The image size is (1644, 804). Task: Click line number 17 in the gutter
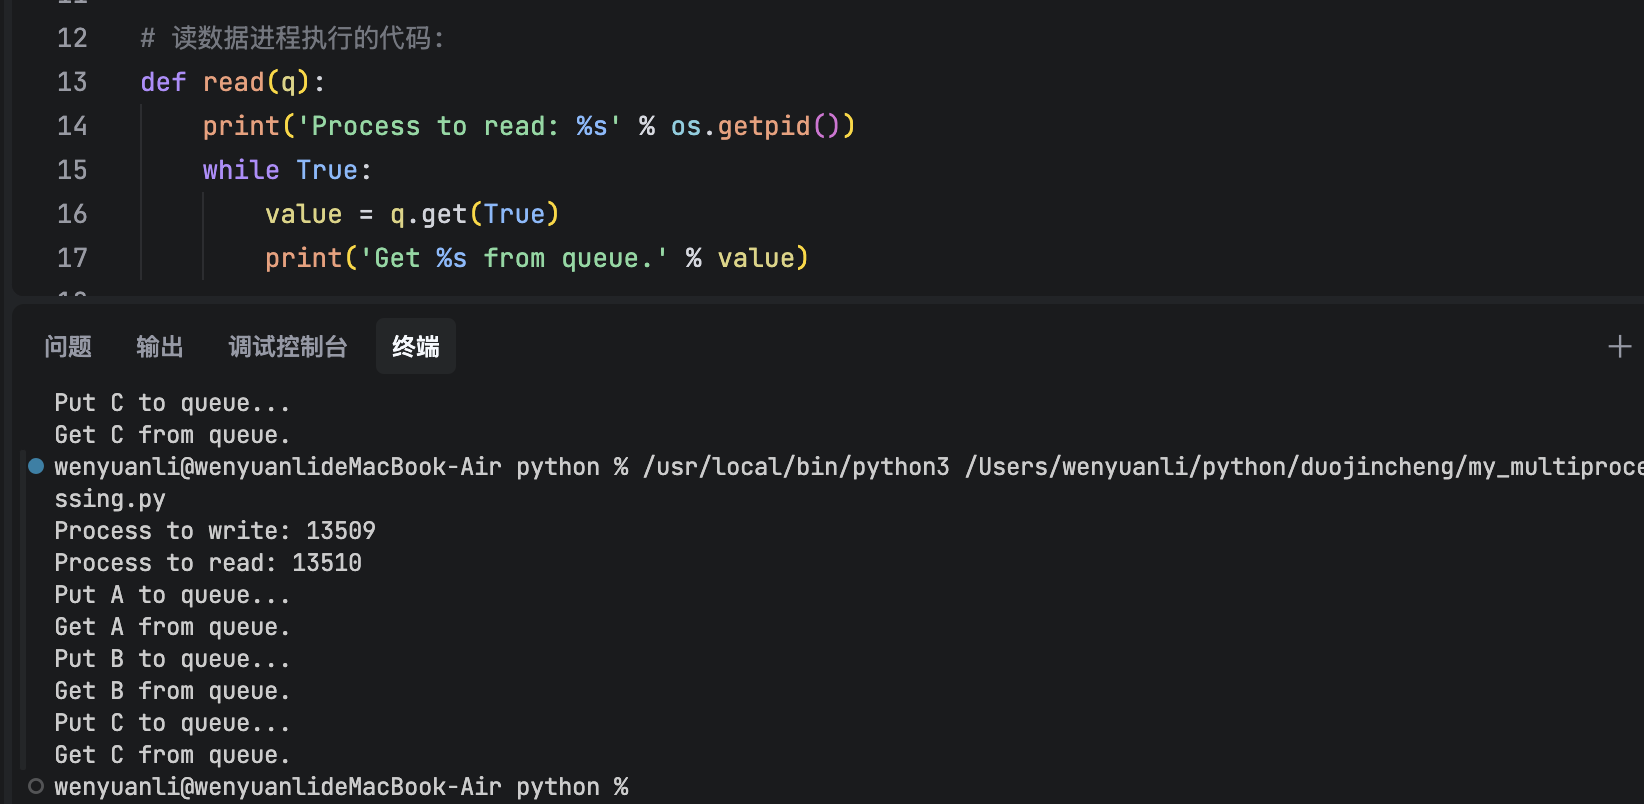pyautogui.click(x=72, y=258)
